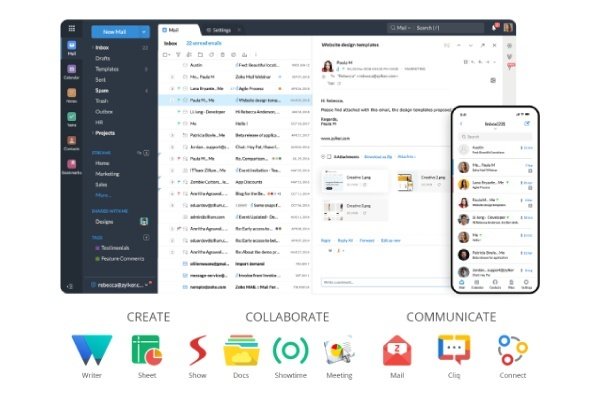
Task: Click the Sheet app icon
Action: coord(147,350)
